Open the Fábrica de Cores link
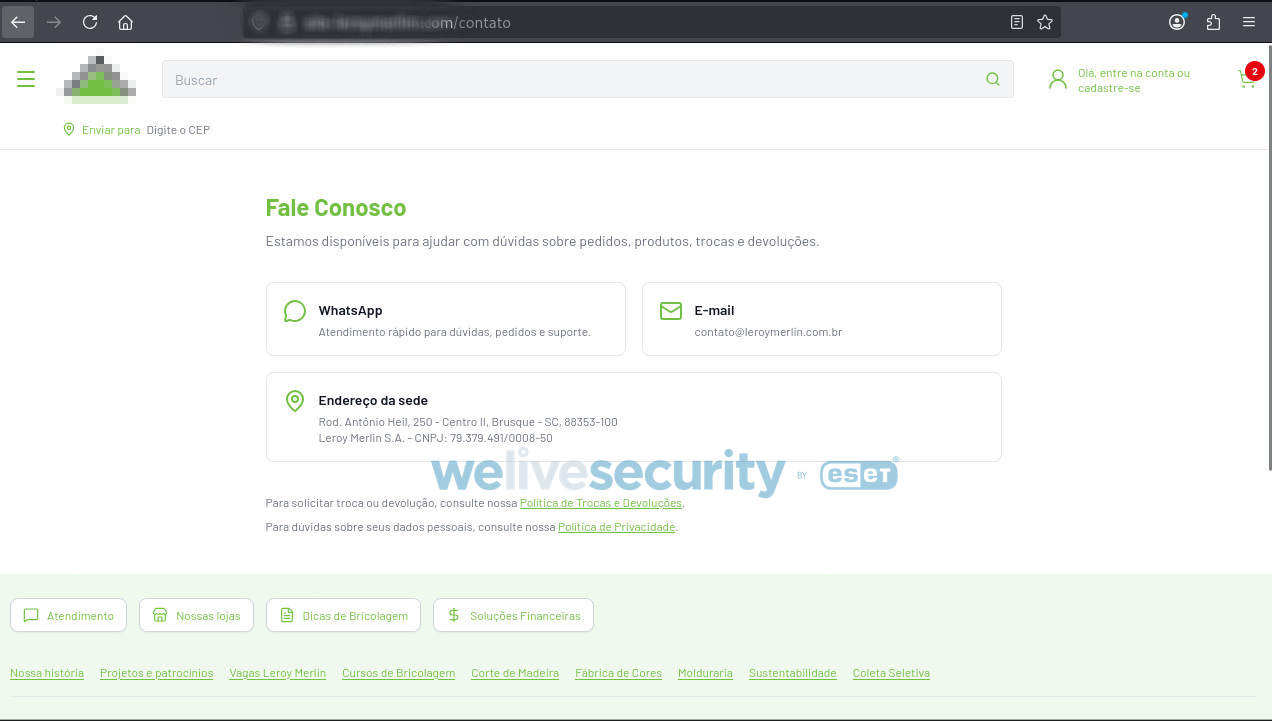The height and width of the screenshot is (721, 1272). pos(618,673)
